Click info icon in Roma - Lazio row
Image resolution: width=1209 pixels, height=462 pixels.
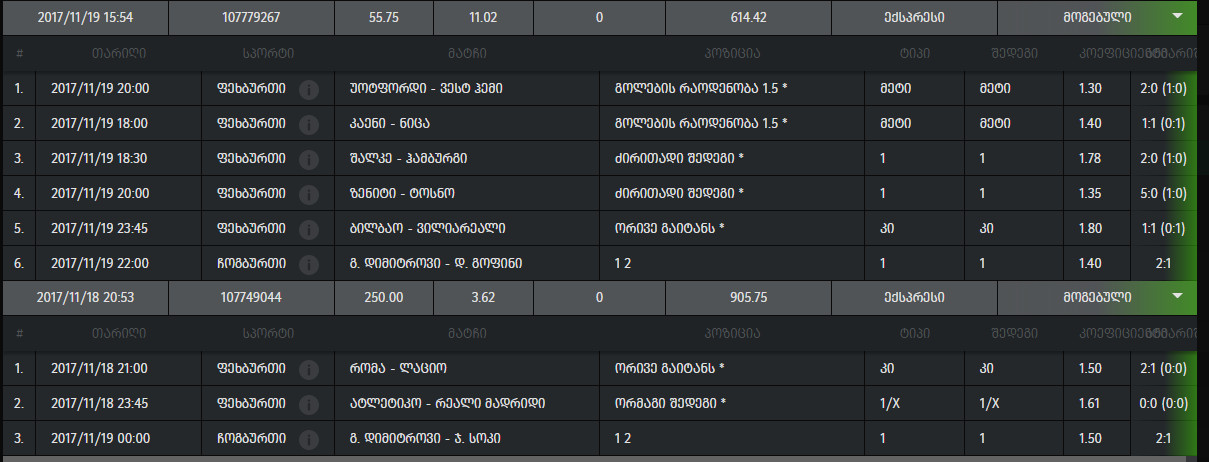309,368
